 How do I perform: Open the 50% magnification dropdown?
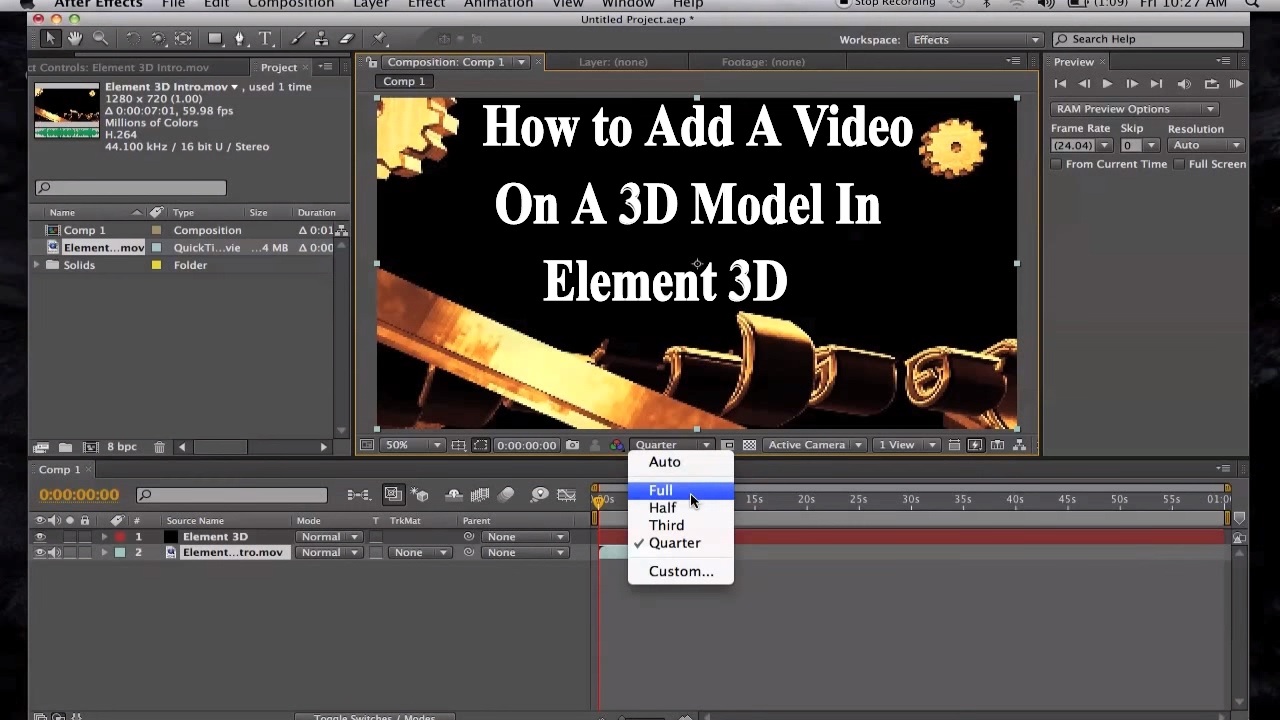413,445
